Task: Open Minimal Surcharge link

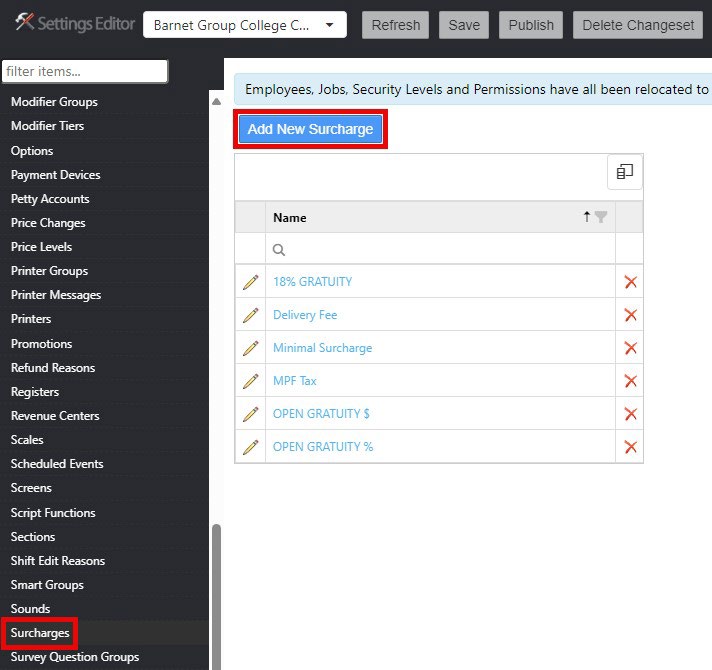Action: [322, 348]
